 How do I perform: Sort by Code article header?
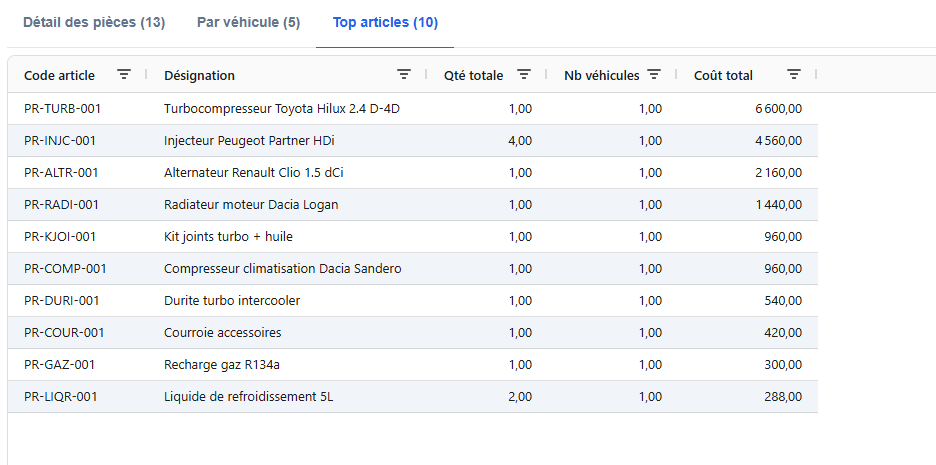60,75
